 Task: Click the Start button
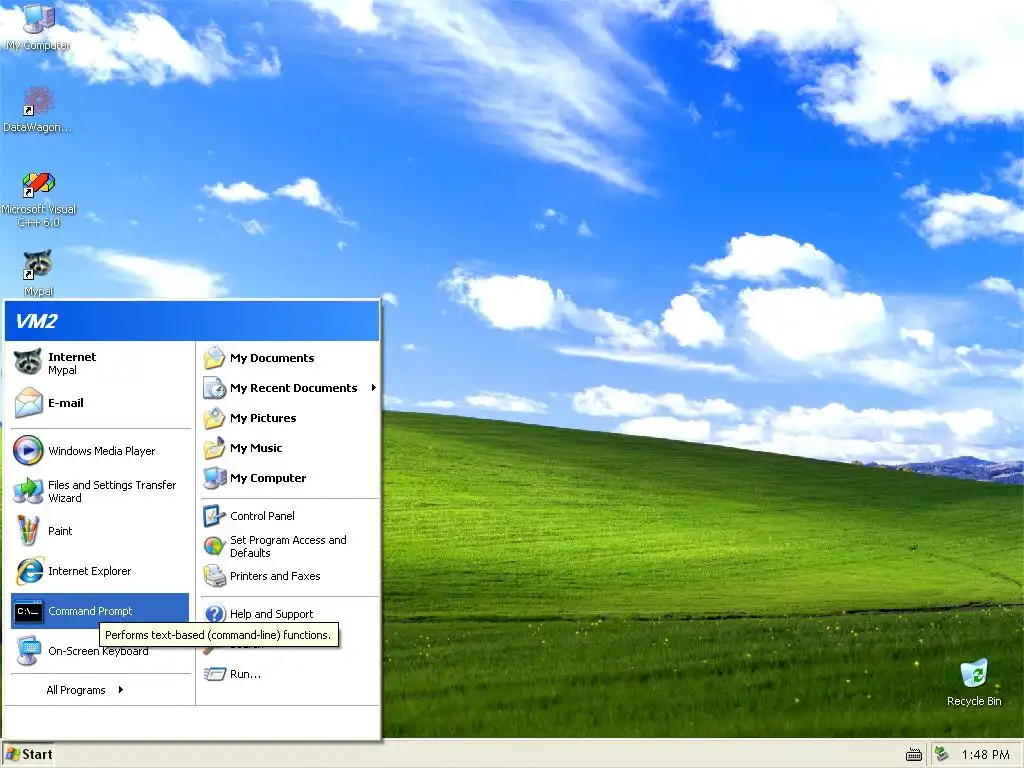[x=28, y=754]
